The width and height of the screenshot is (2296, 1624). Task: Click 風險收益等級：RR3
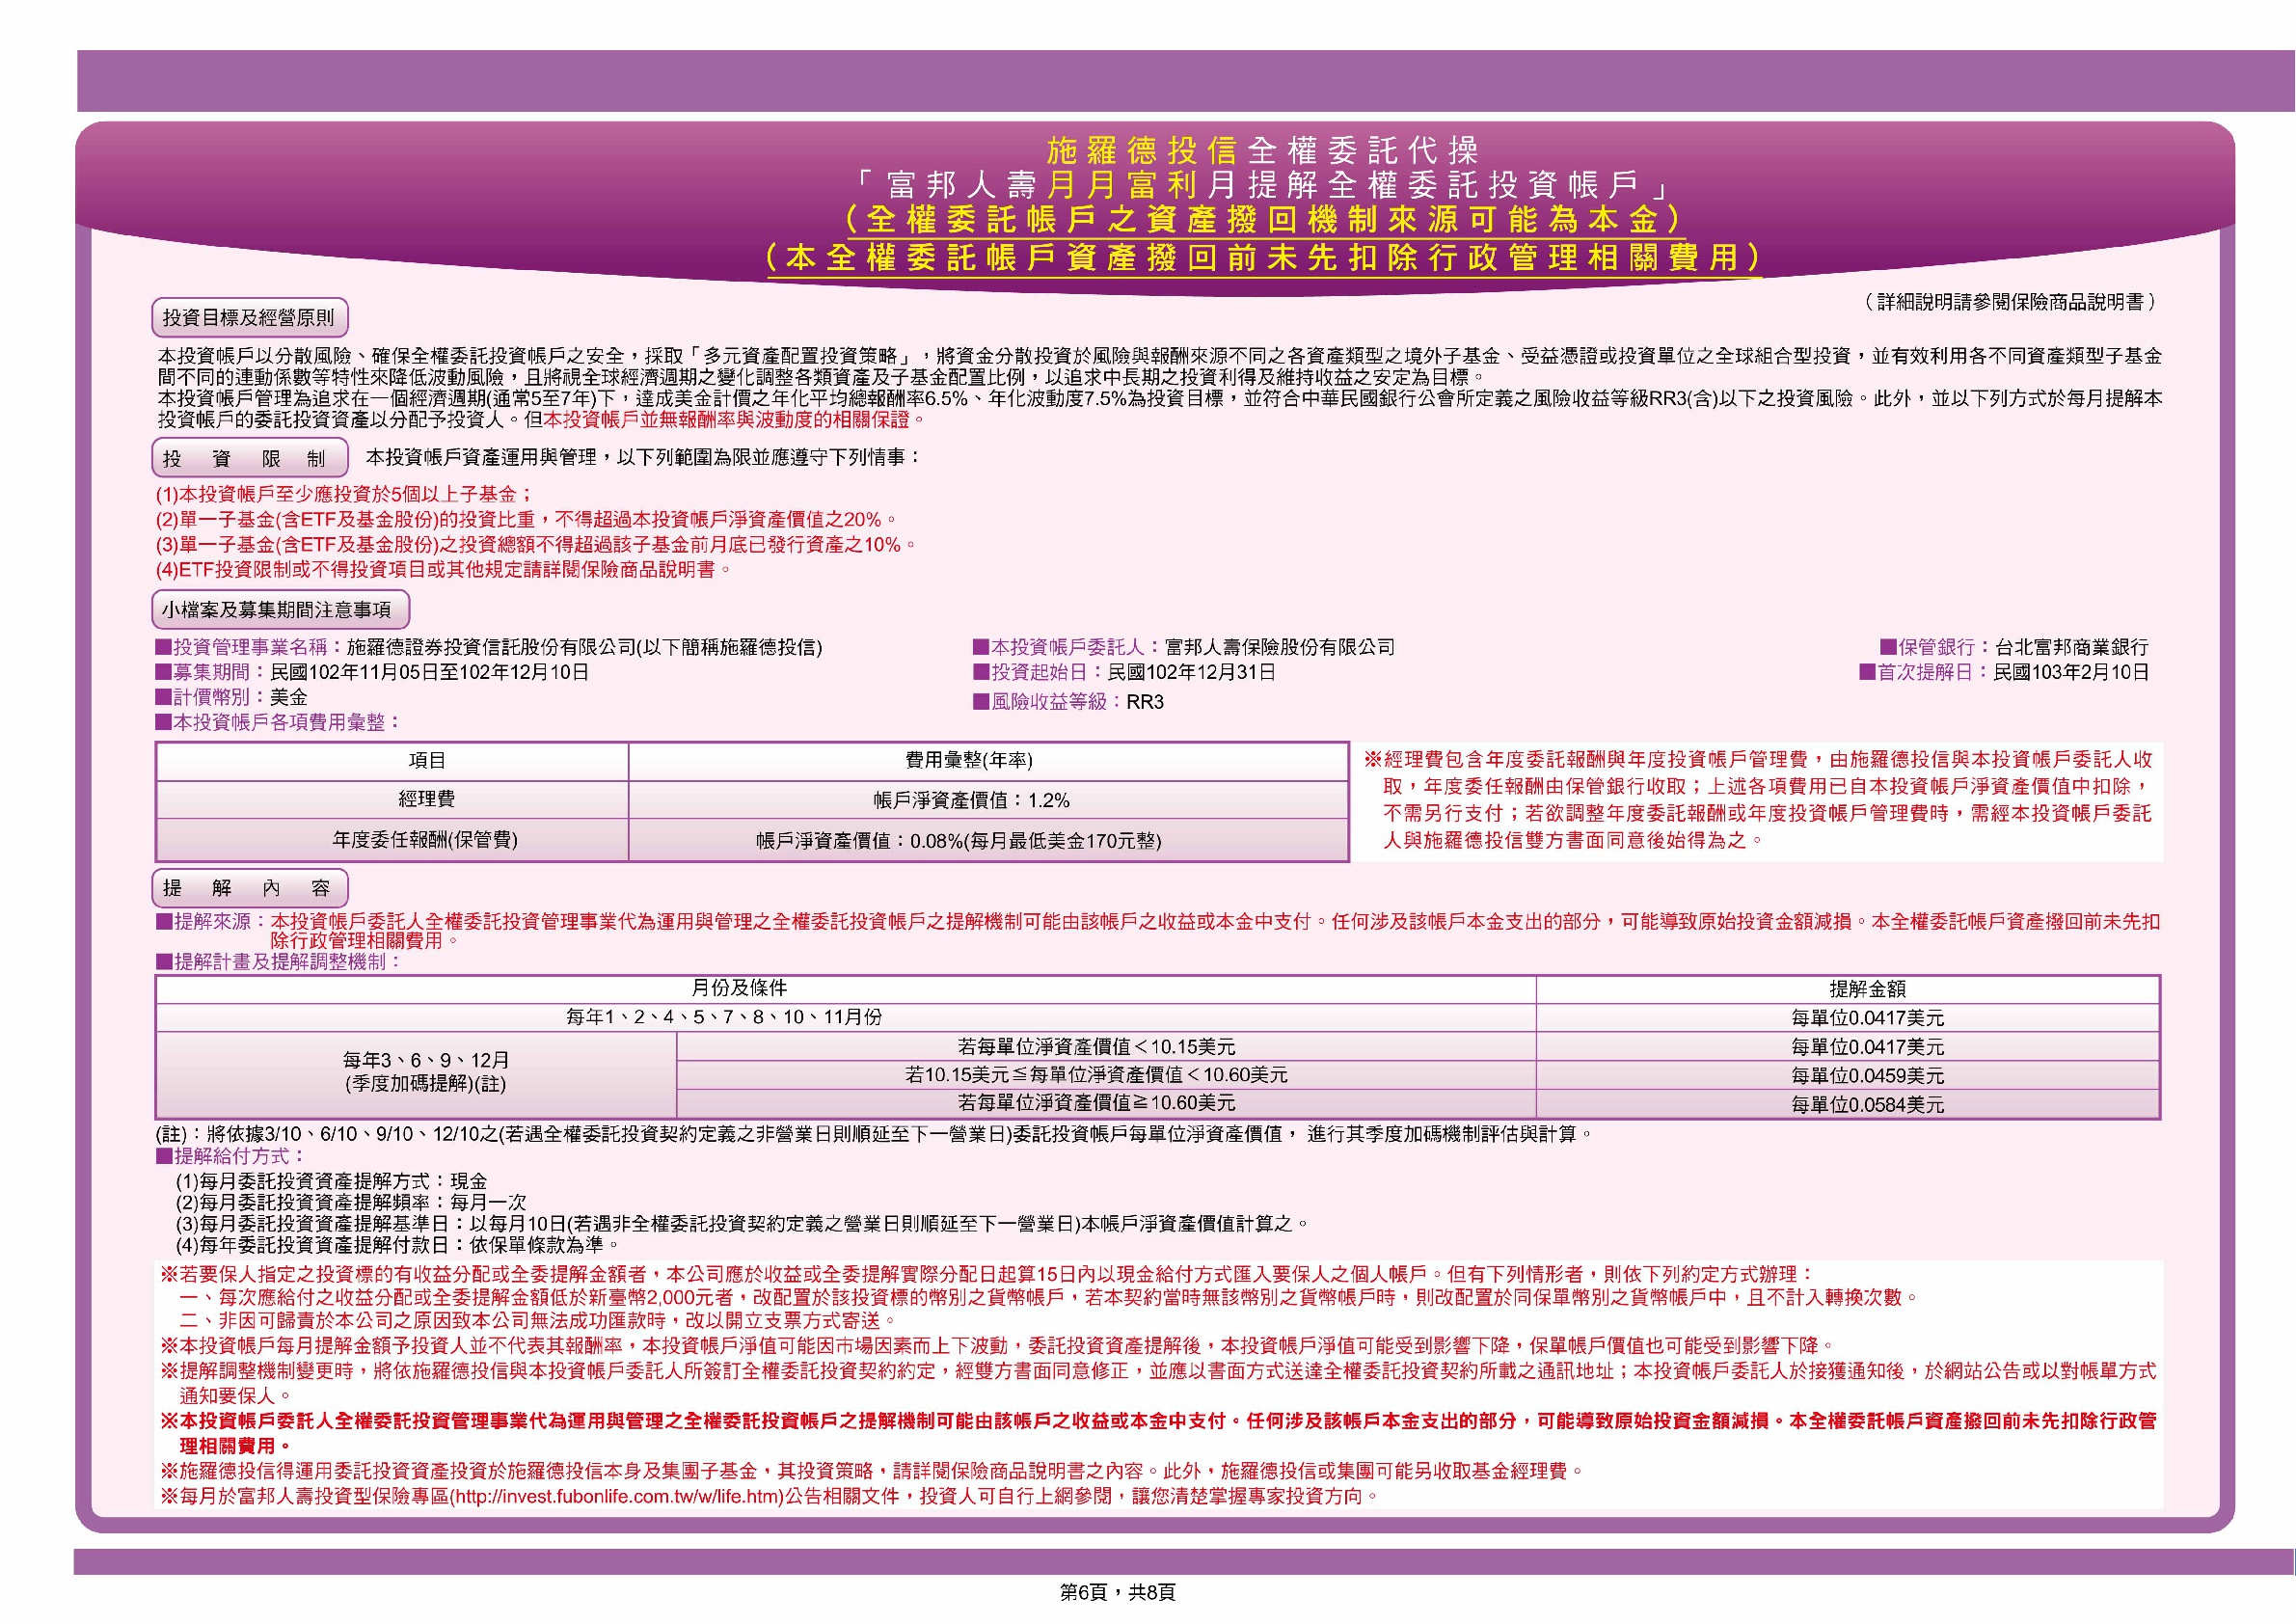(1068, 701)
